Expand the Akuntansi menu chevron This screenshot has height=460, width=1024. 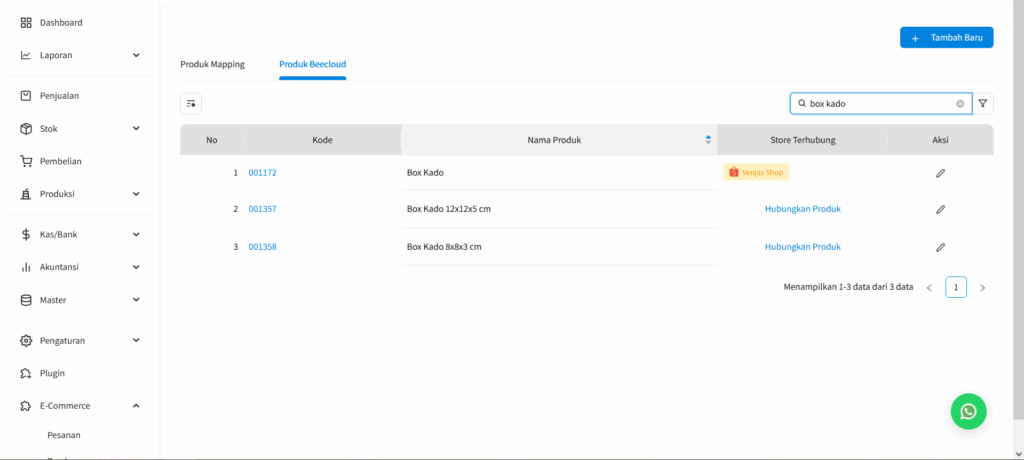coord(136,267)
